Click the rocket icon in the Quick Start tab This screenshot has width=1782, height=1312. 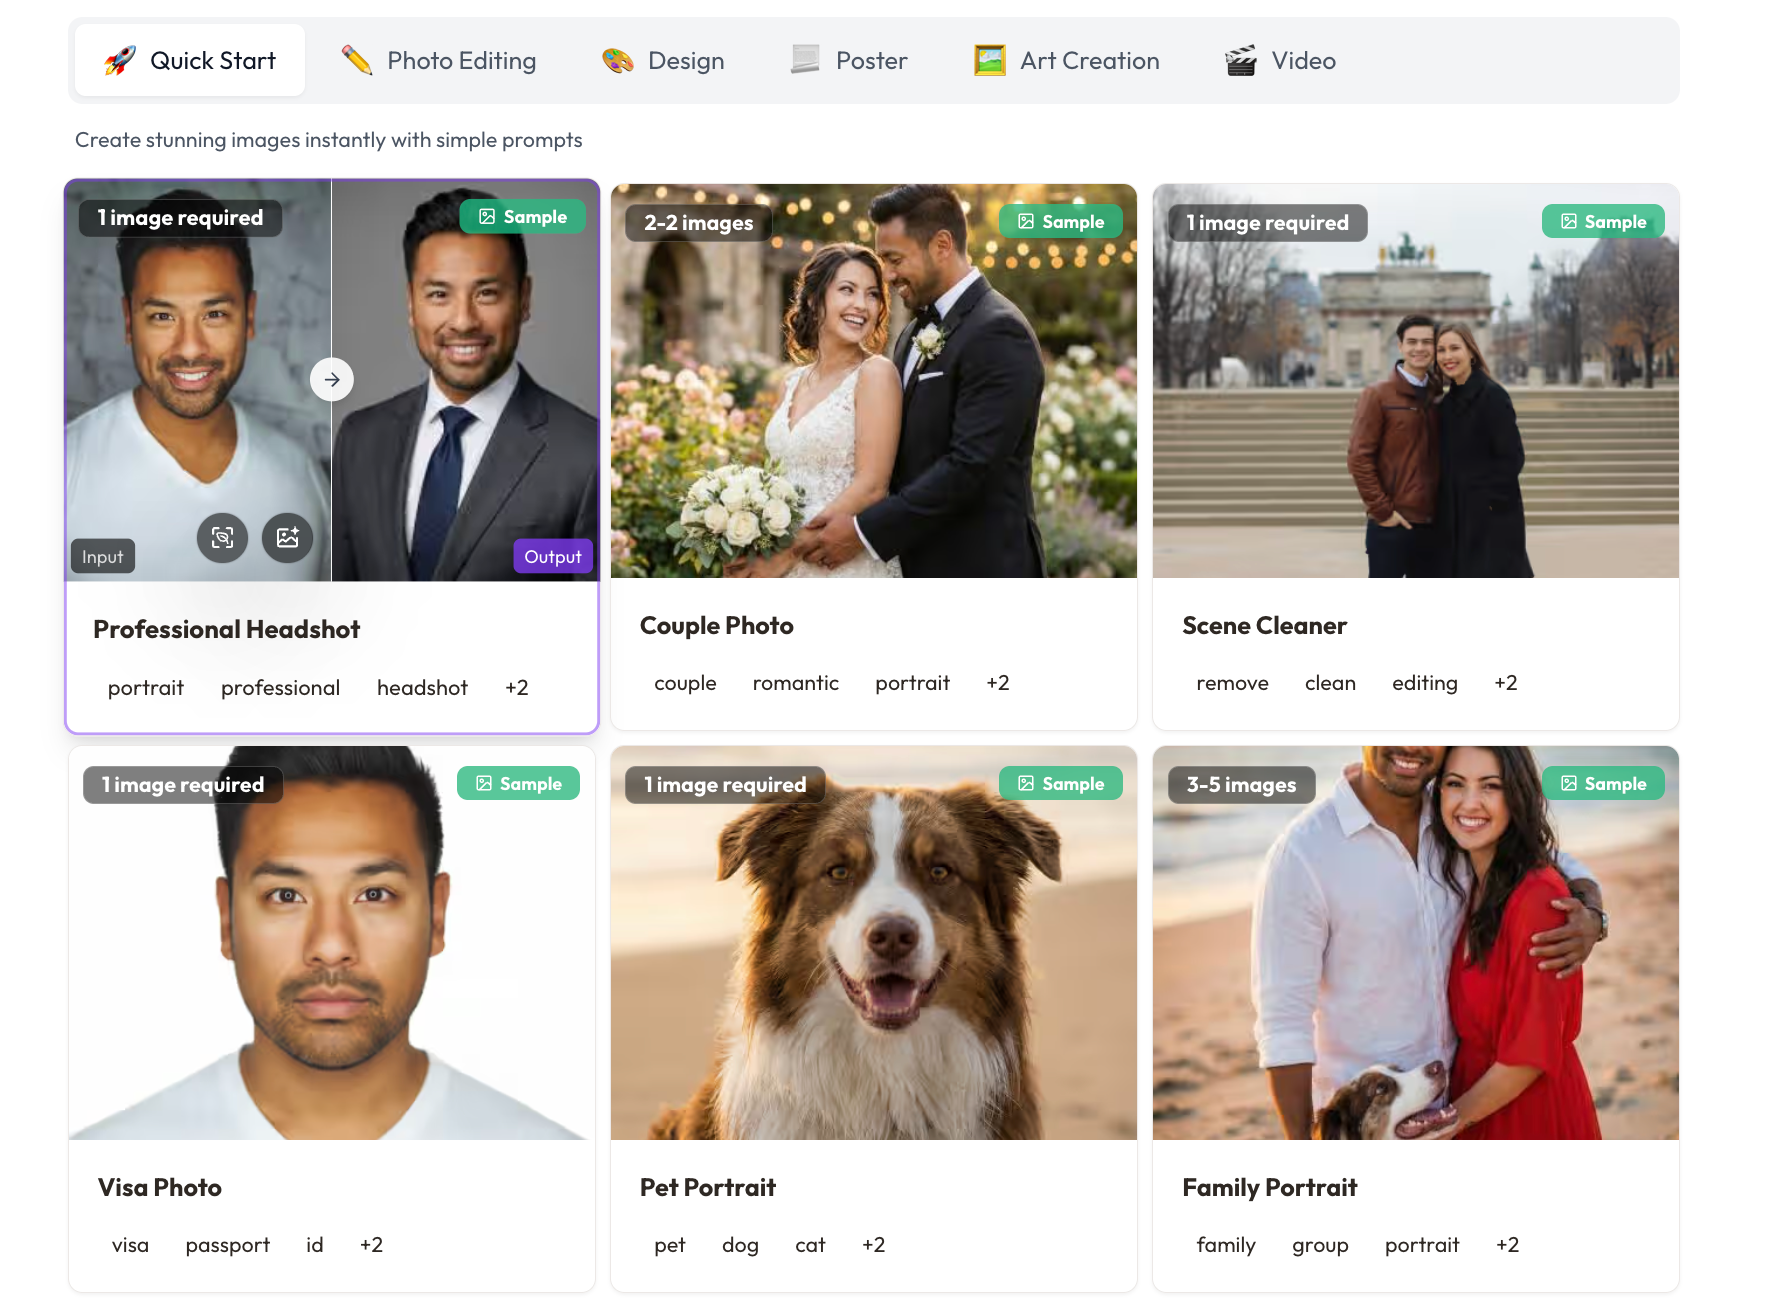coord(119,59)
